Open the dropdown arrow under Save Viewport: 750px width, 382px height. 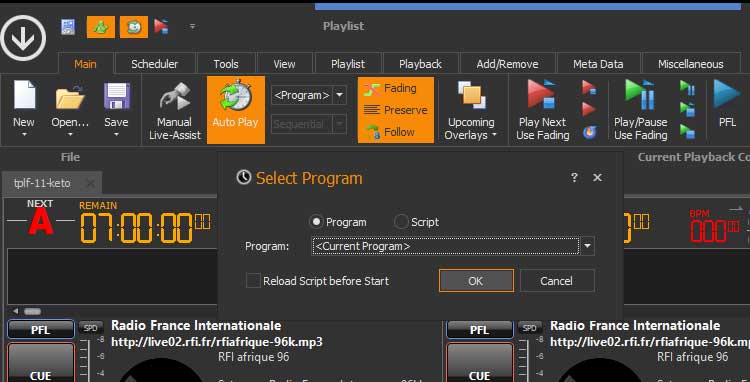click(x=116, y=135)
